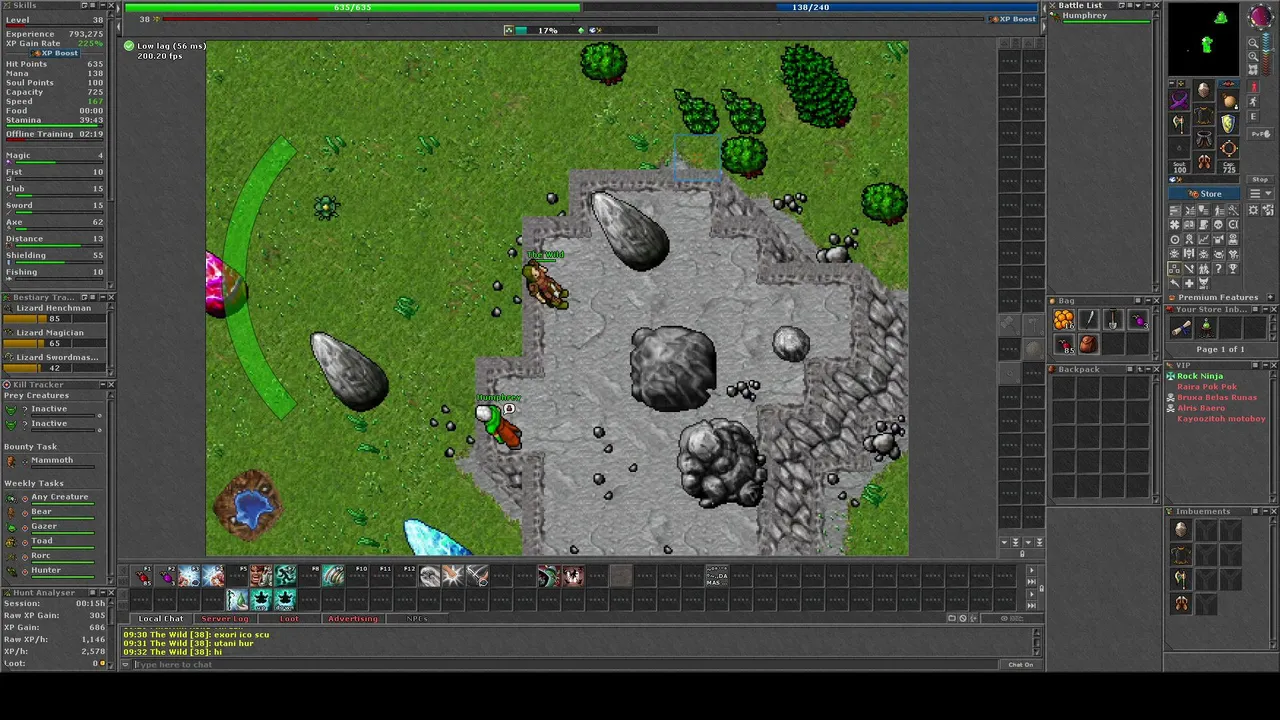Click the blue mana bar at top

[x=810, y=7]
